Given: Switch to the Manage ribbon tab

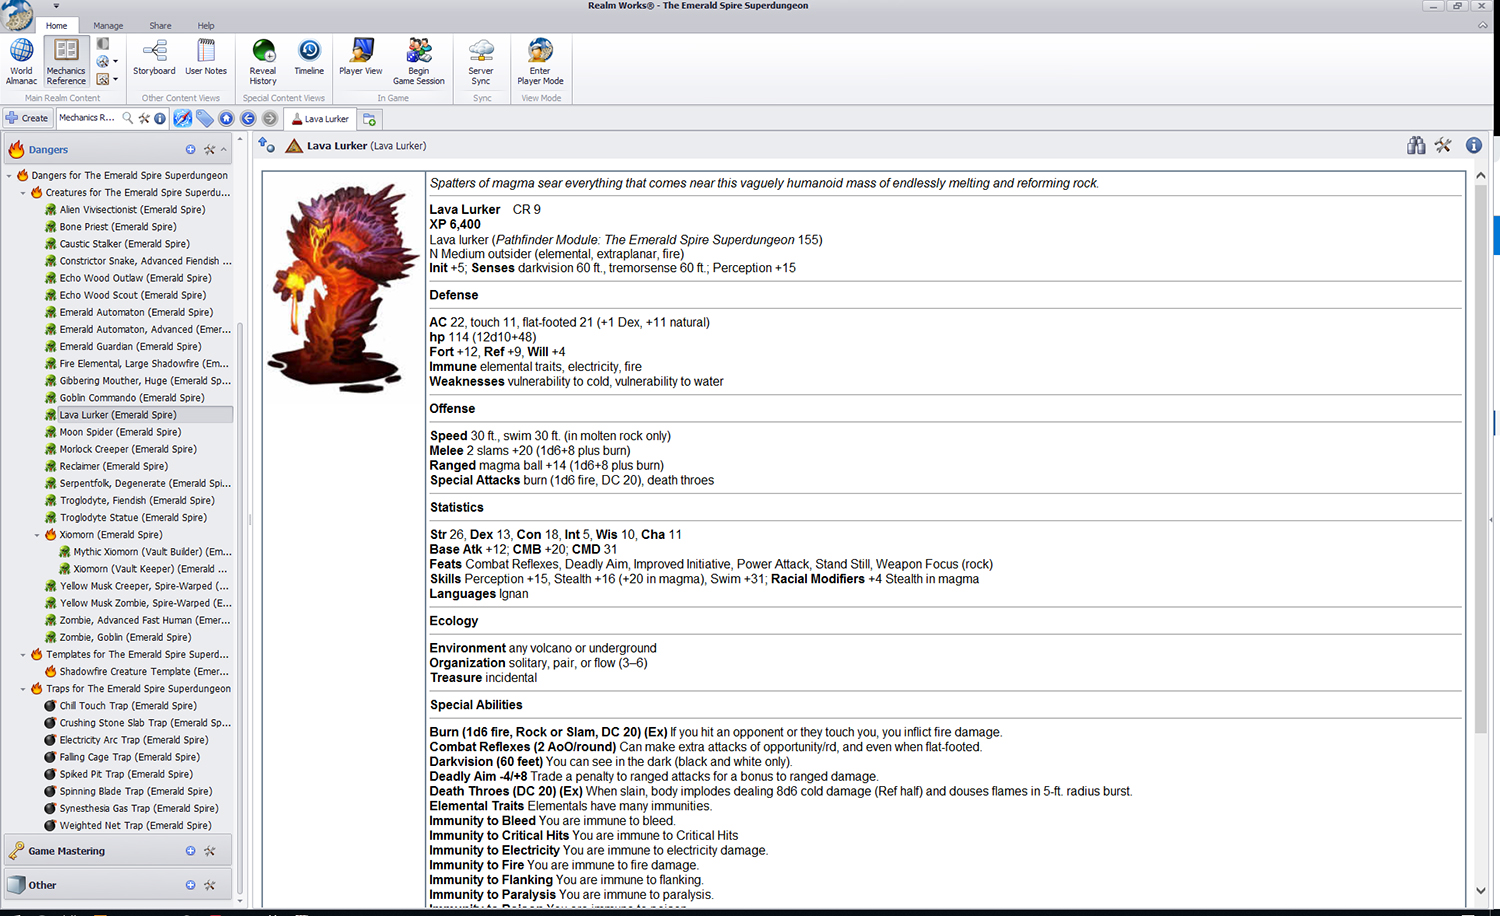Looking at the screenshot, I should point(108,25).
